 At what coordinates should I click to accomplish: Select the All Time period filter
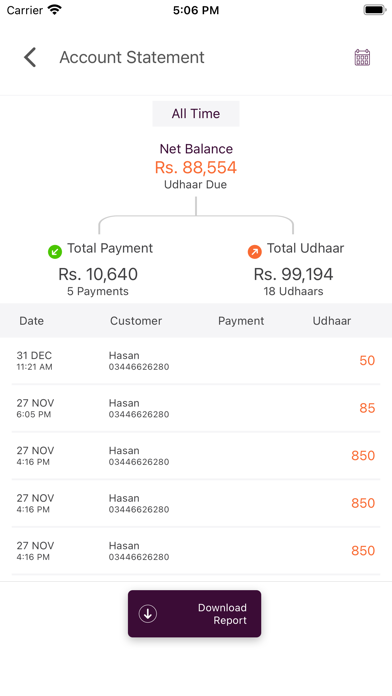[x=196, y=114]
